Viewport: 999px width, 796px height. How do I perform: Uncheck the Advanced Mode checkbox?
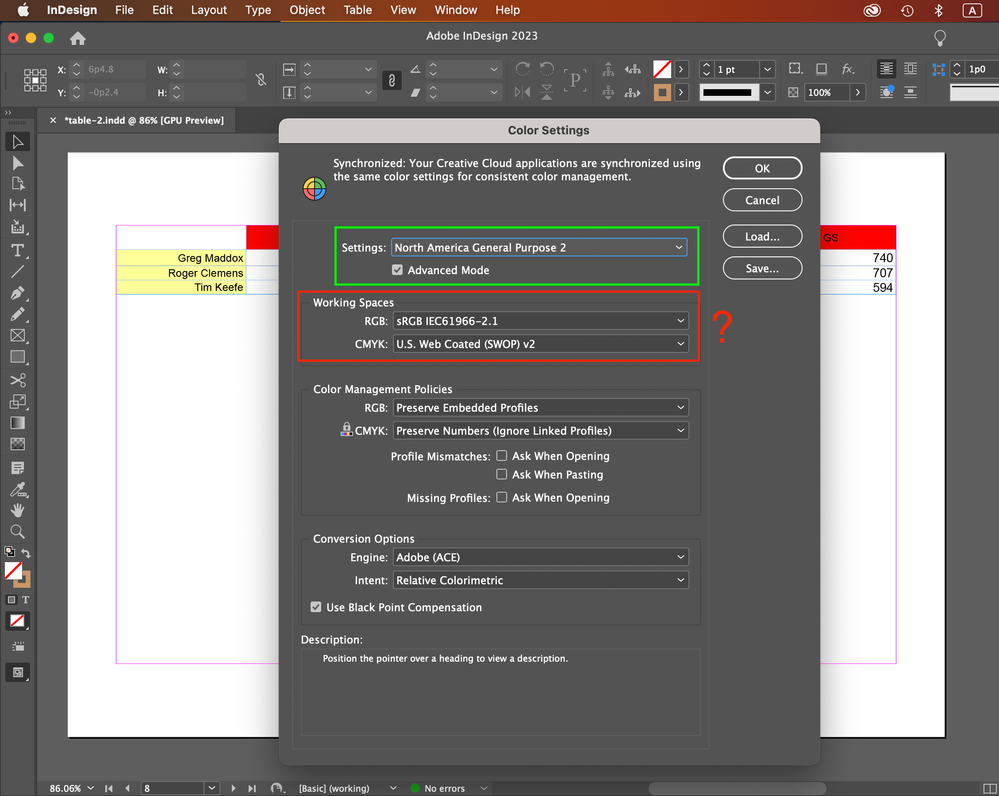coord(397,269)
